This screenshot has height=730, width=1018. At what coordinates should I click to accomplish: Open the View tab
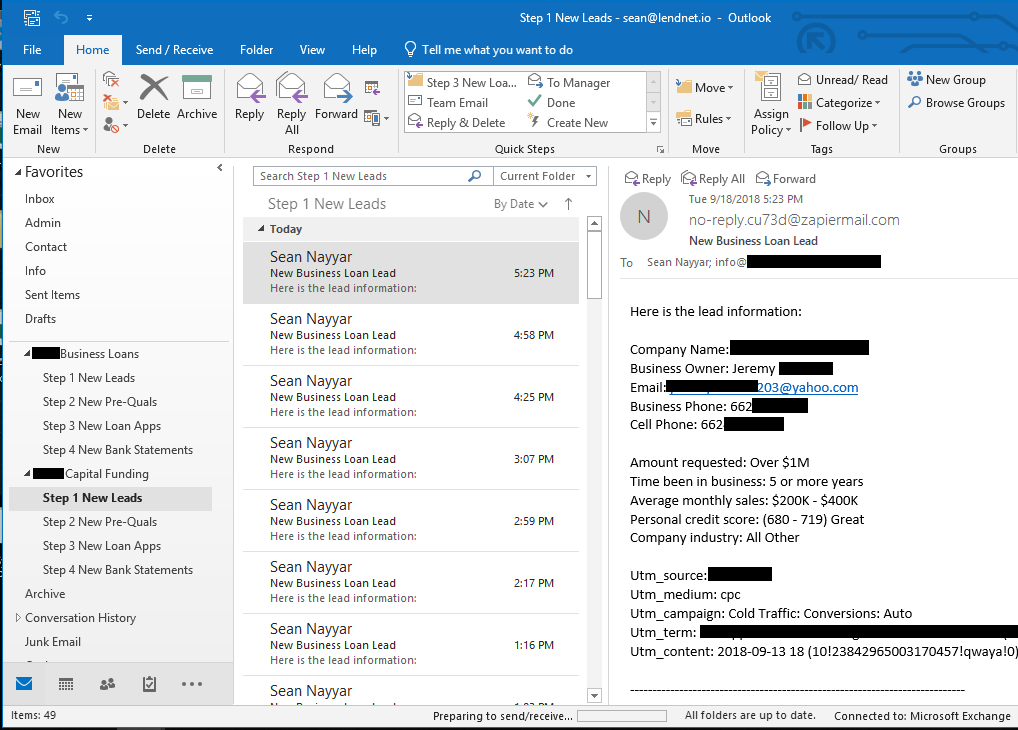coord(312,49)
